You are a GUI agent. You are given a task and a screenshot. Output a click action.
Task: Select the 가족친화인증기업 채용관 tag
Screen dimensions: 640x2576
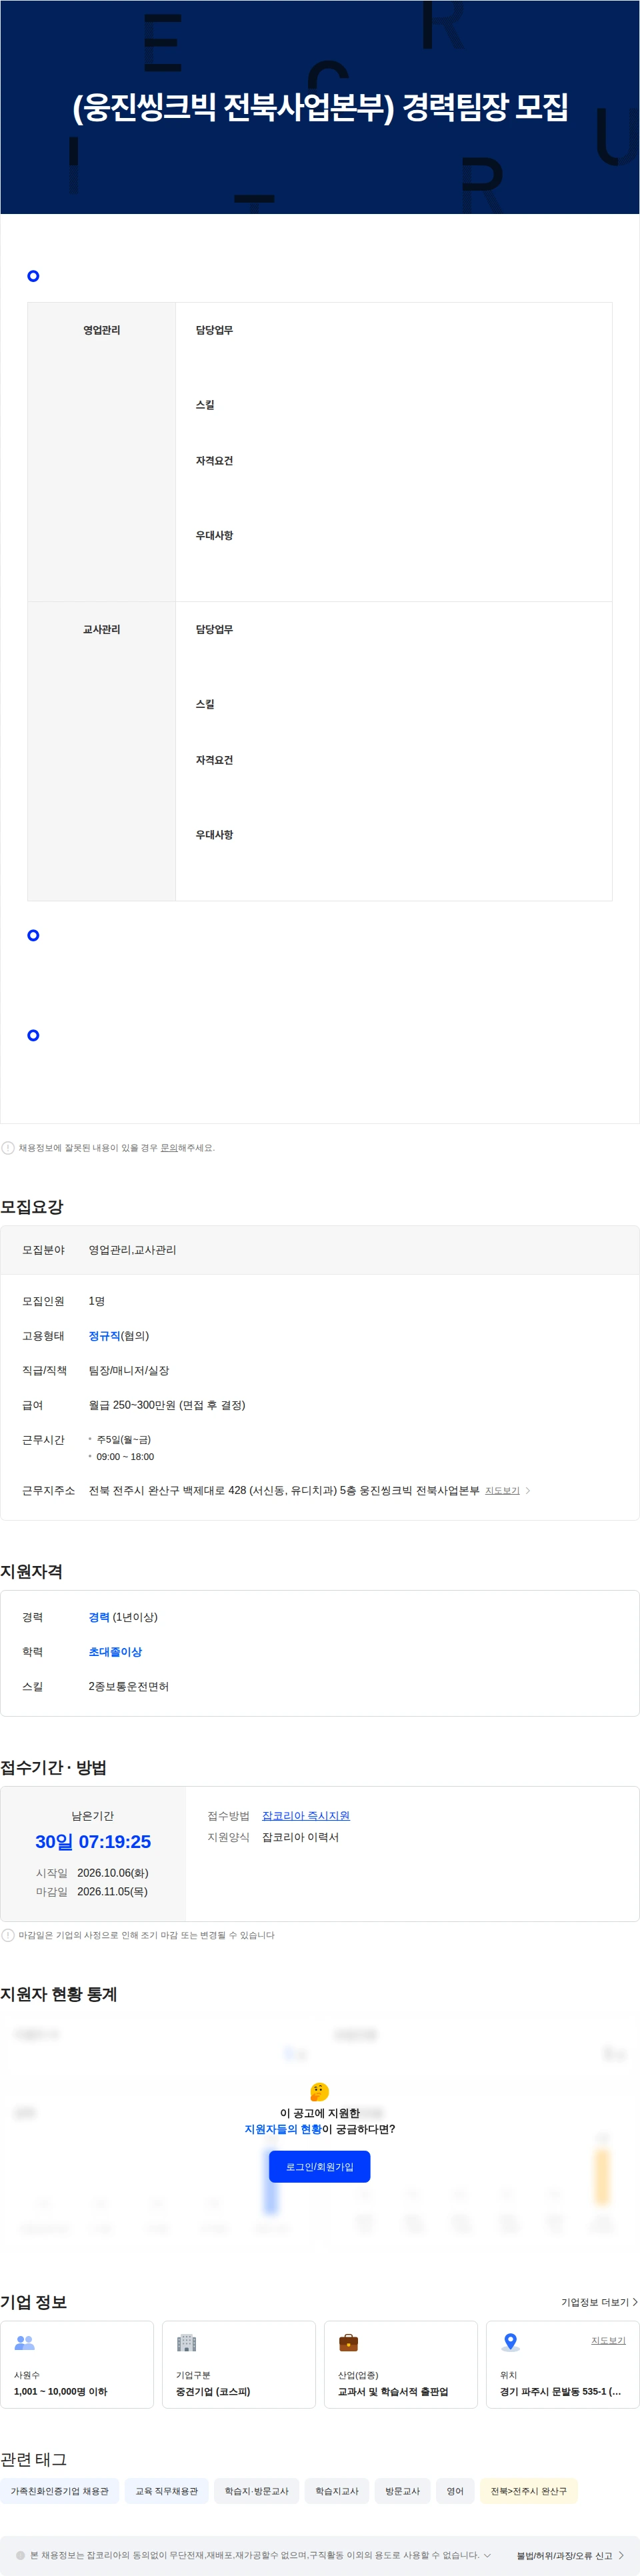pyautogui.click(x=60, y=2491)
